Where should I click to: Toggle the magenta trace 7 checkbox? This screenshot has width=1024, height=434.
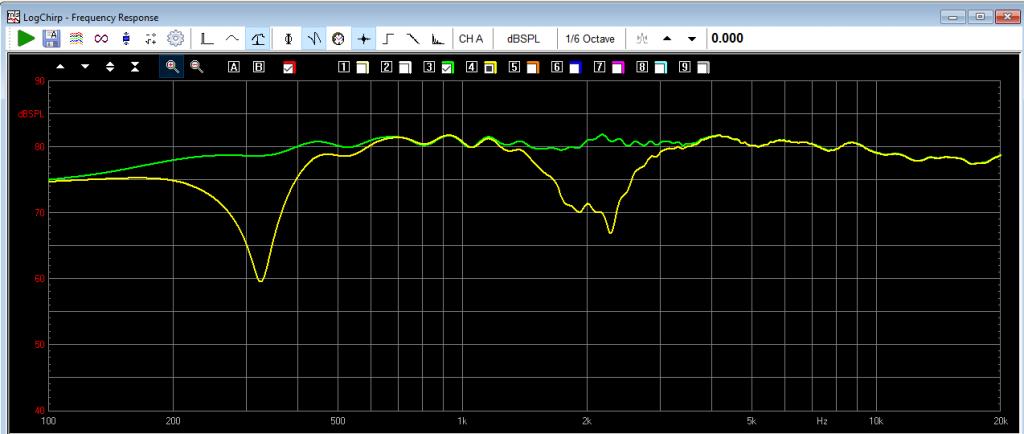[x=618, y=67]
